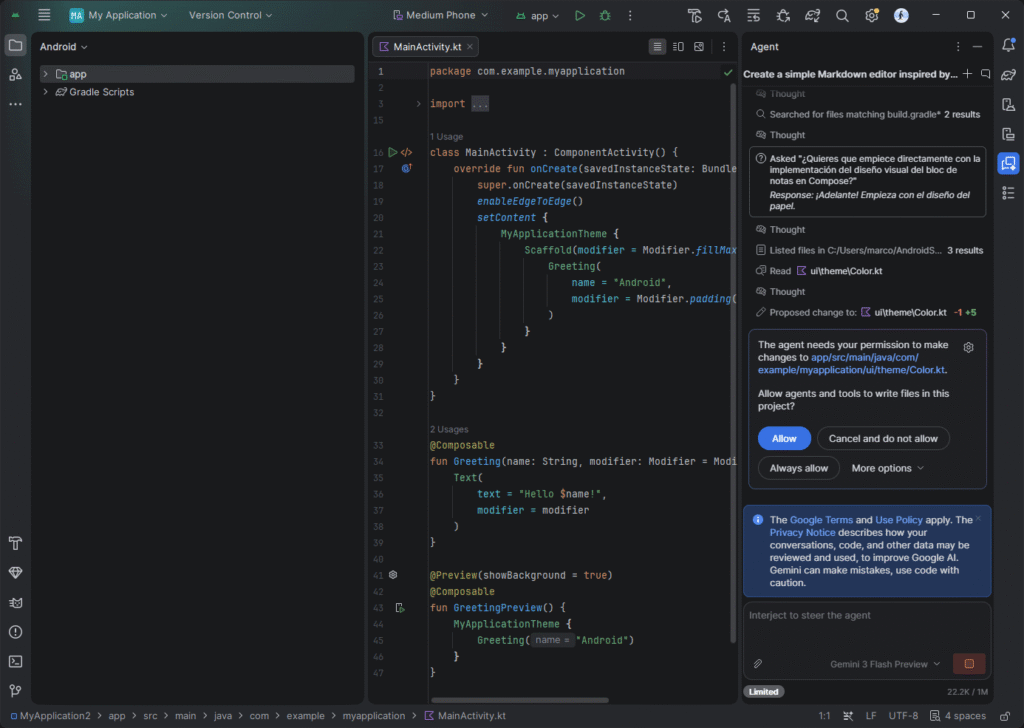Open Version Control dropdown
This screenshot has height=728, width=1024.
point(231,15)
